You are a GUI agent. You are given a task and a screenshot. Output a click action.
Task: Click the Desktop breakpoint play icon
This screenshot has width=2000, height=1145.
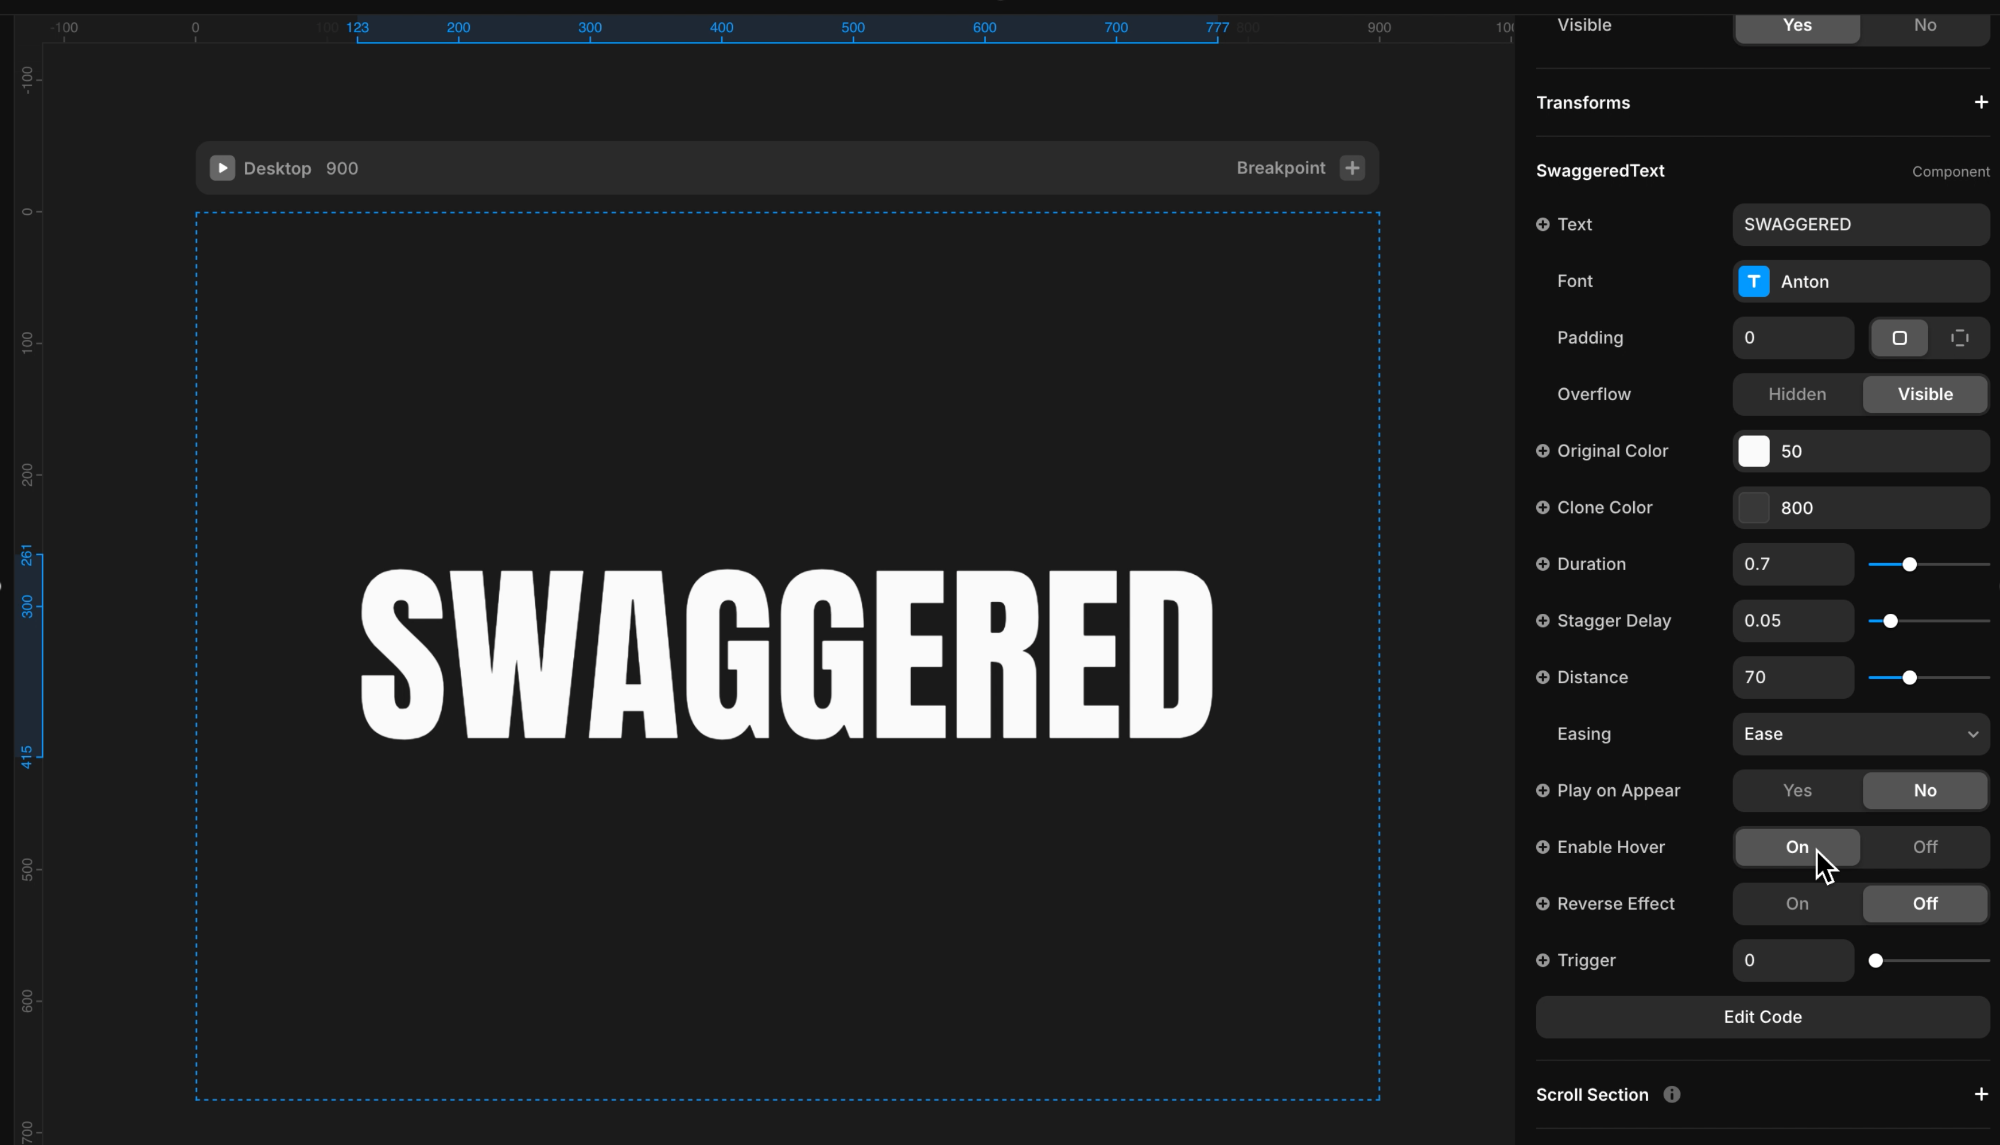point(222,168)
